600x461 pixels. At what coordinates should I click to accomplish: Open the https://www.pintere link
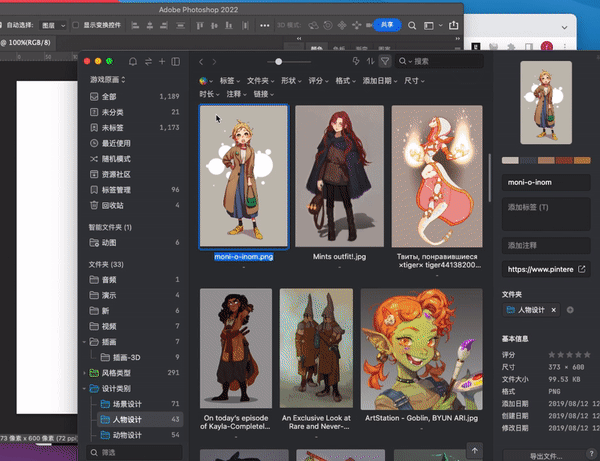[x=540, y=269]
